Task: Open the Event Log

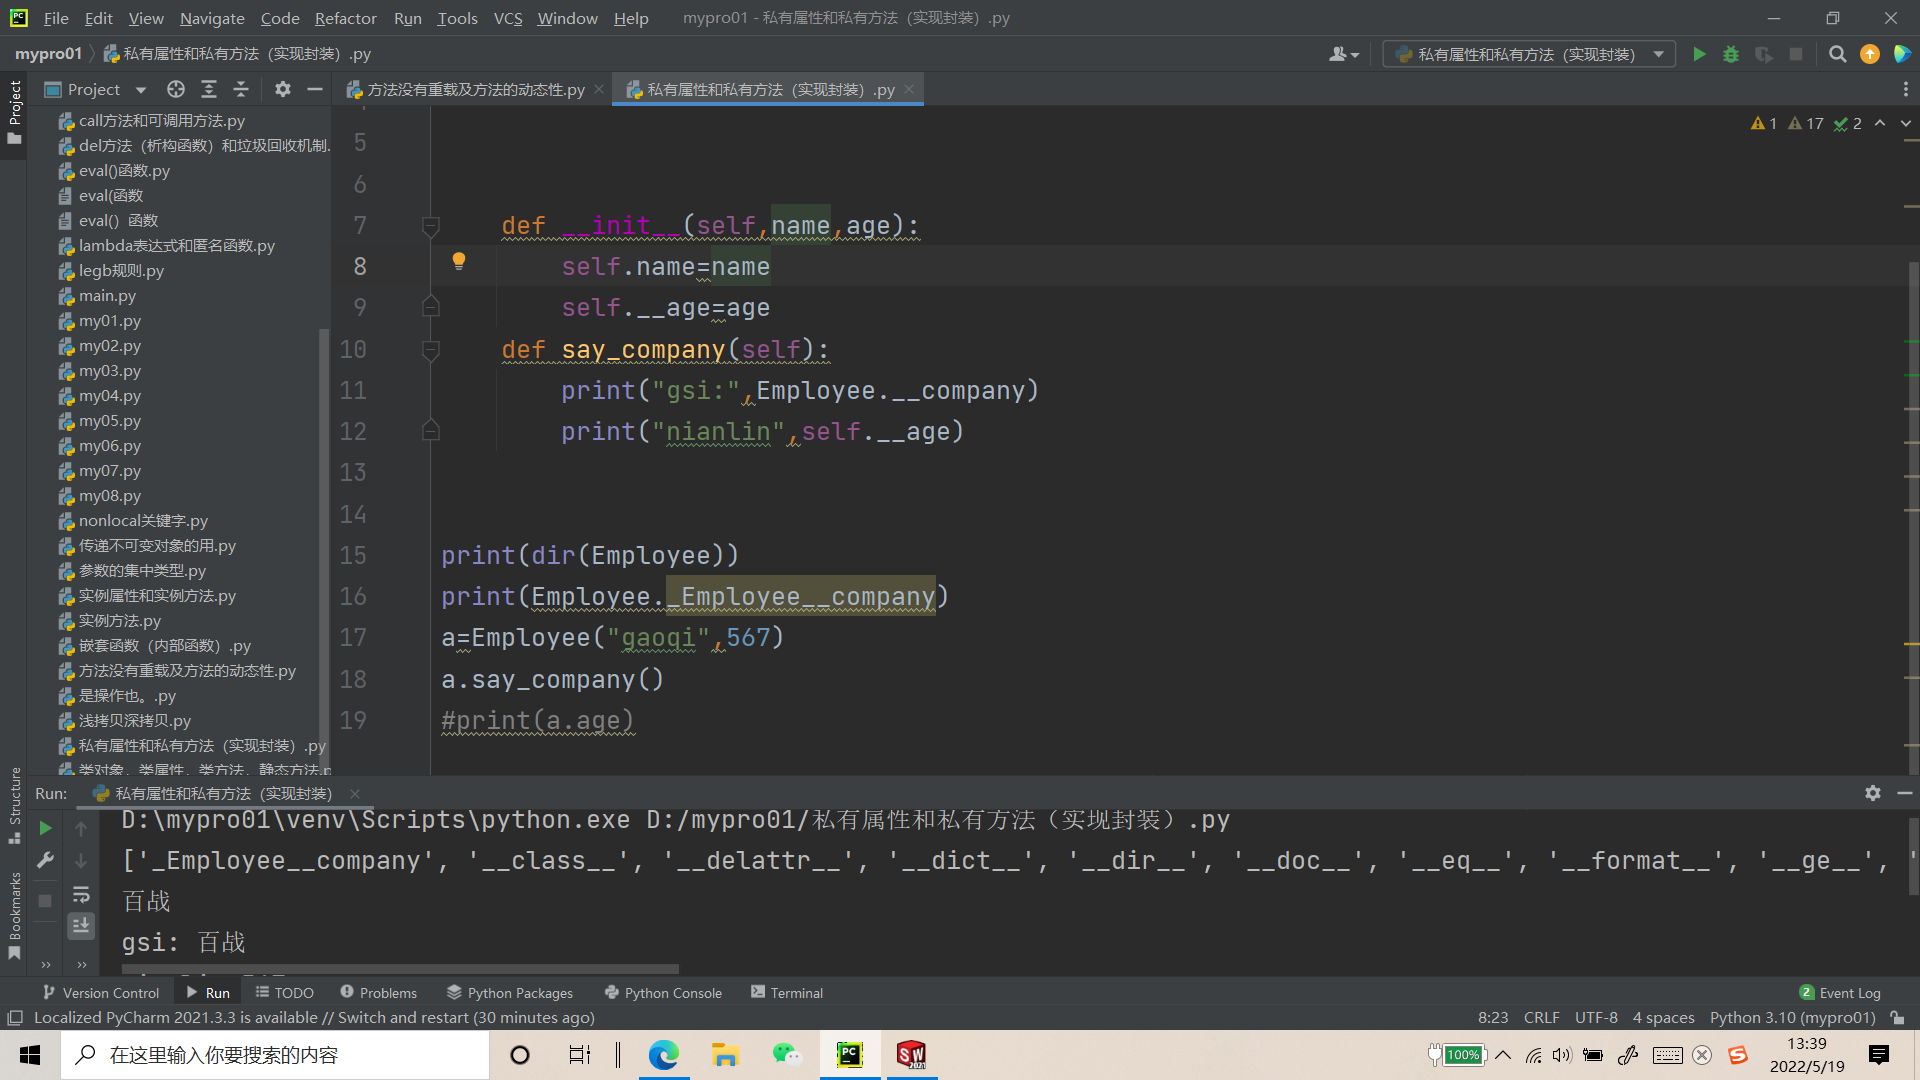Action: pos(1840,993)
